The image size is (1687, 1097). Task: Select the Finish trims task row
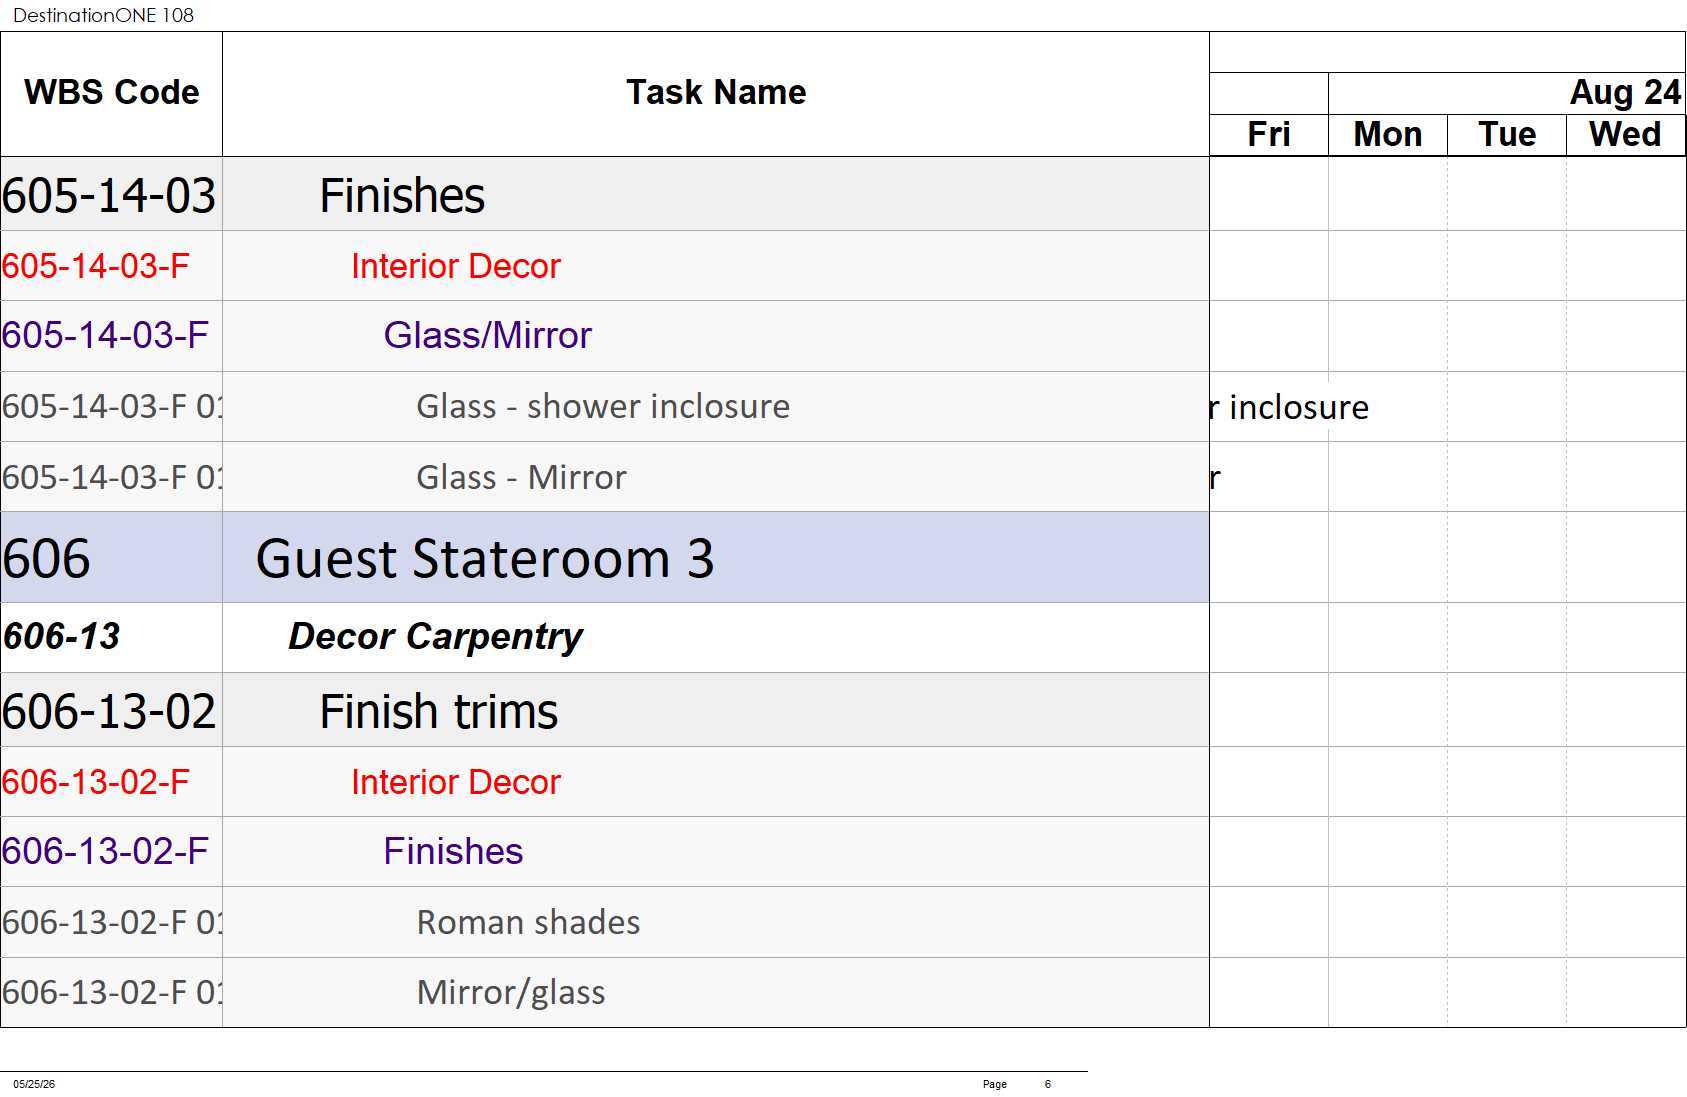tap(605, 710)
